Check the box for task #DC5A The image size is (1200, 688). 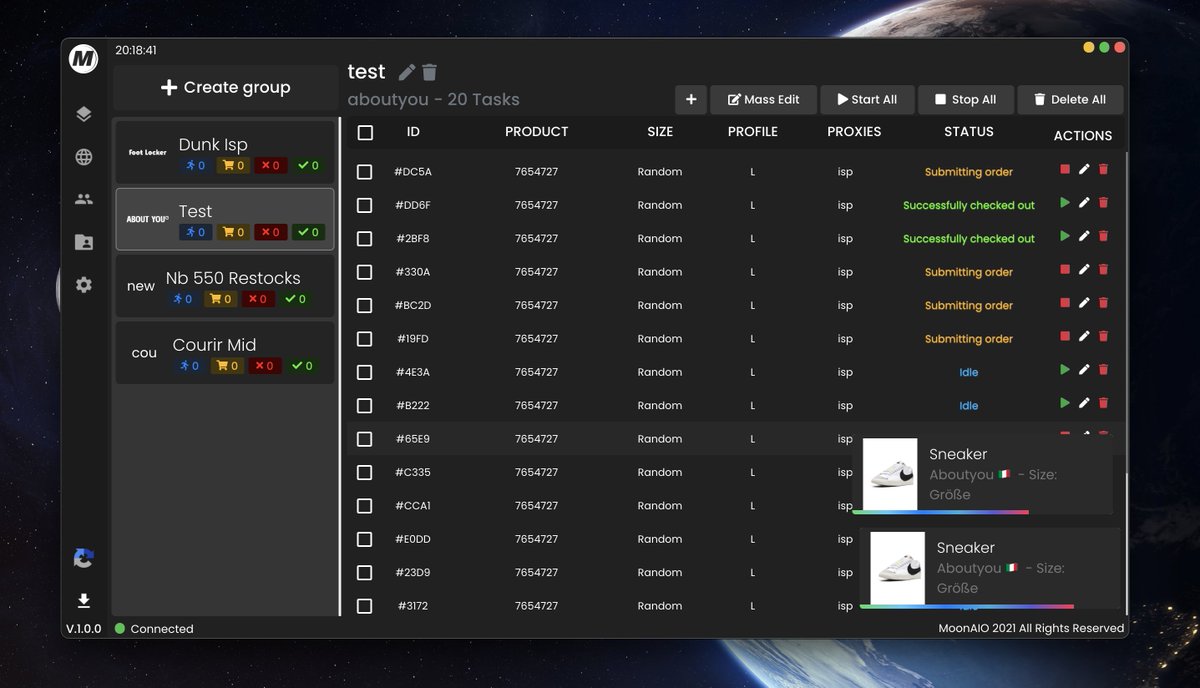[365, 172]
